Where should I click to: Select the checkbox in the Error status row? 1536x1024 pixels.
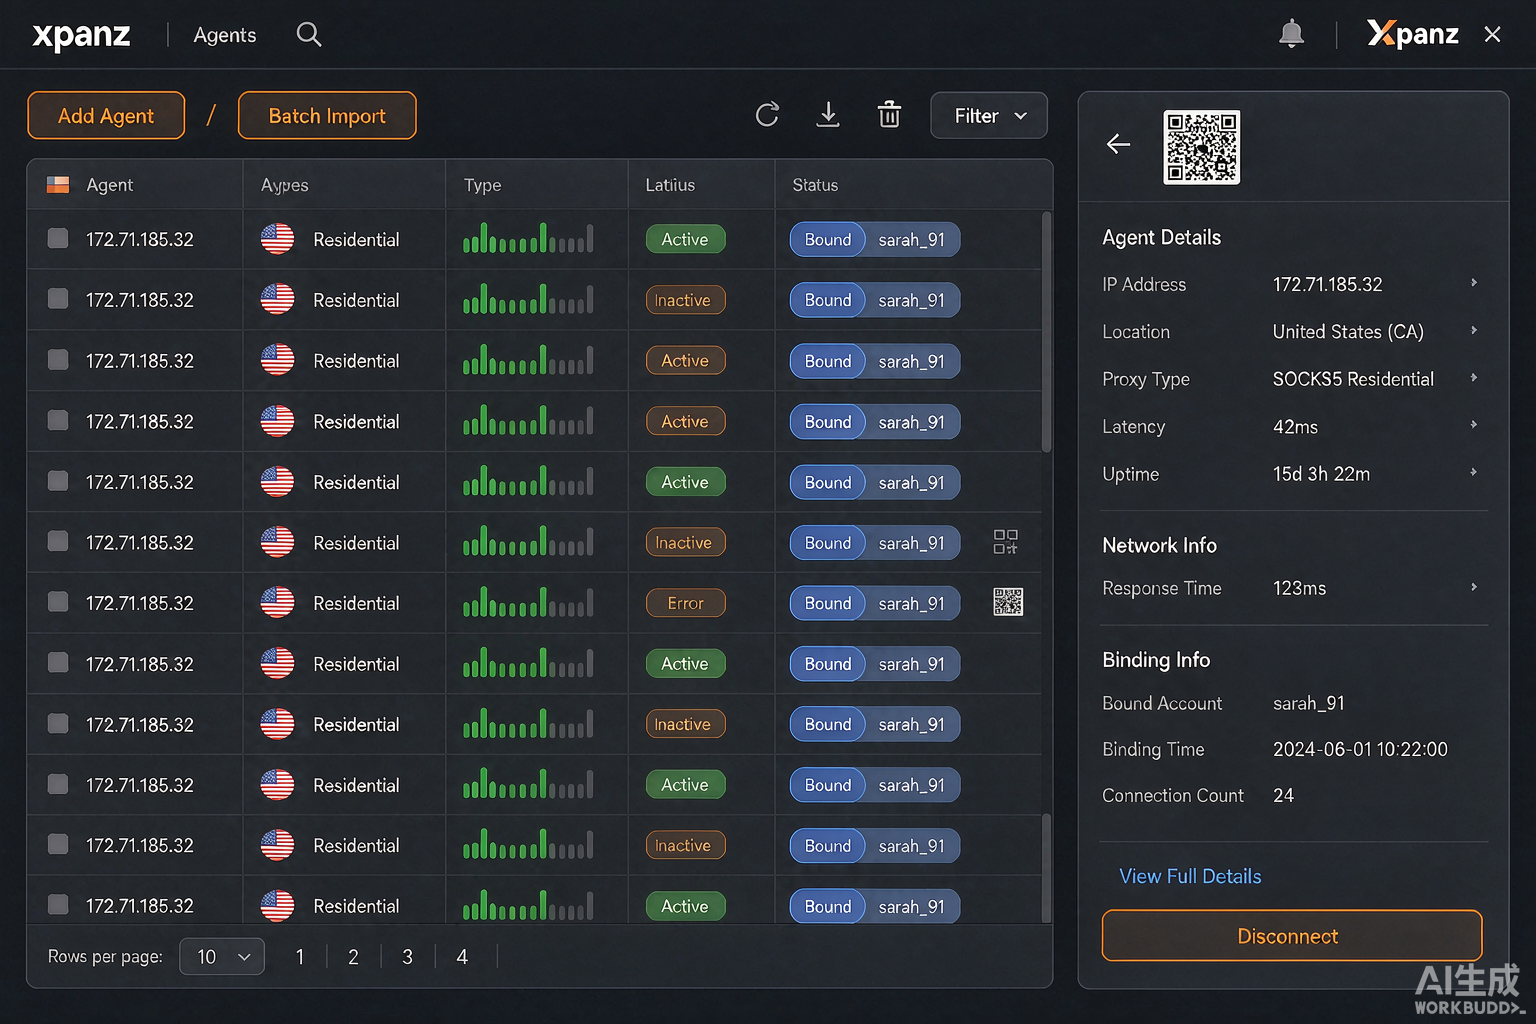[x=58, y=602]
